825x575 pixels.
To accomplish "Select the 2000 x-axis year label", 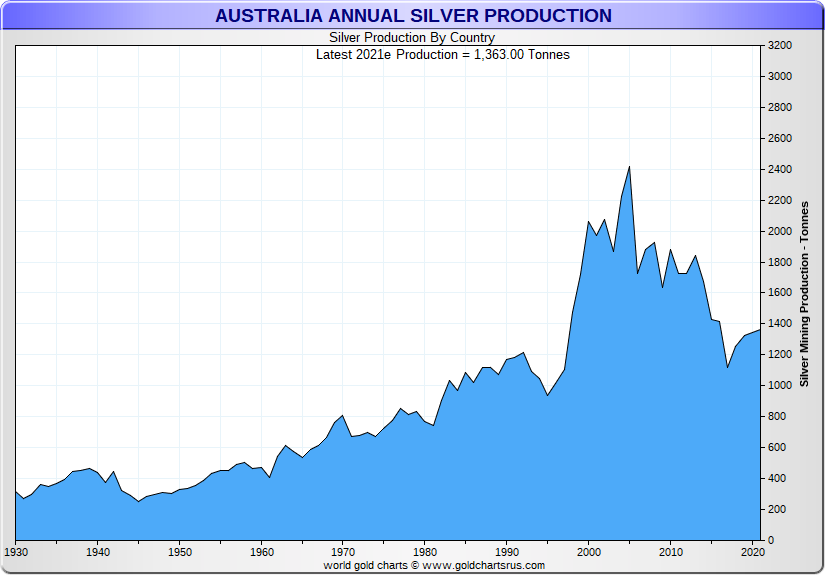I will pyautogui.click(x=589, y=552).
